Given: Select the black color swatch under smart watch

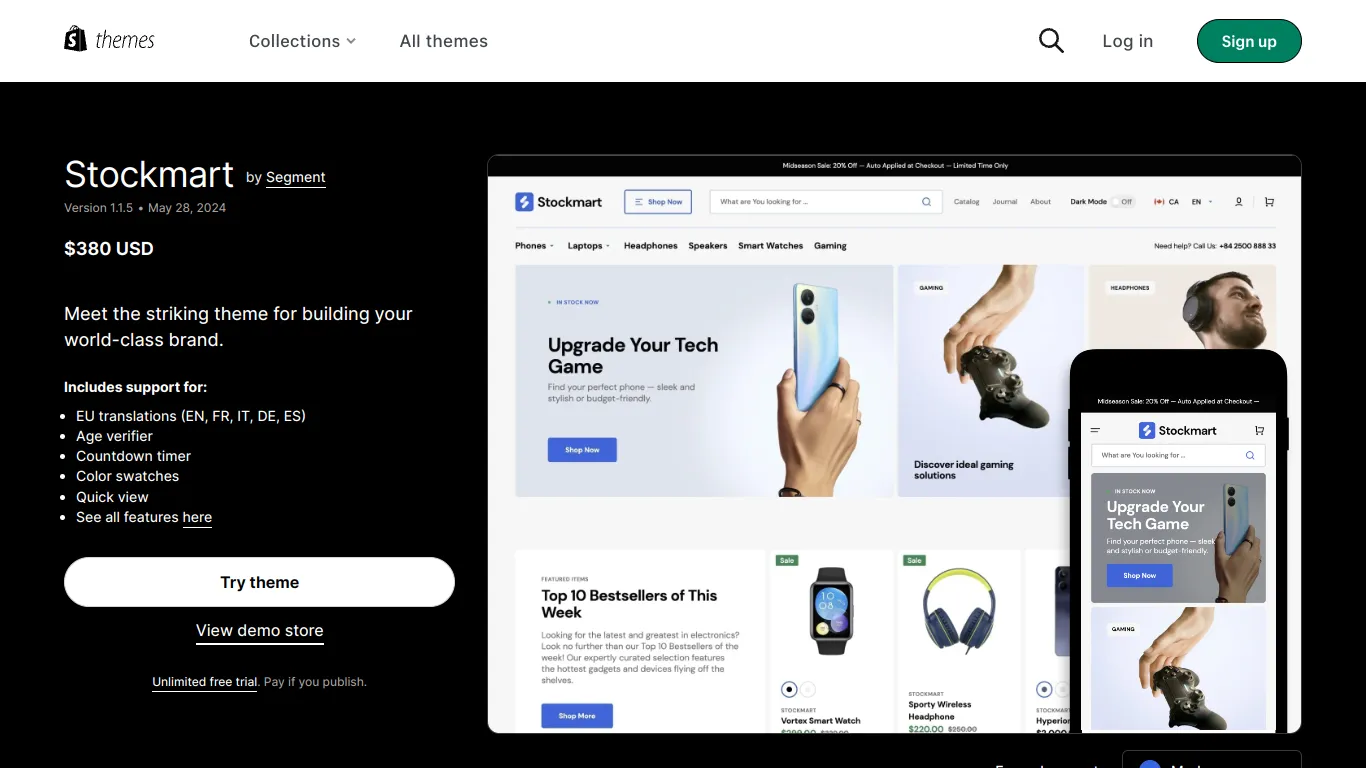Looking at the screenshot, I should tap(789, 689).
